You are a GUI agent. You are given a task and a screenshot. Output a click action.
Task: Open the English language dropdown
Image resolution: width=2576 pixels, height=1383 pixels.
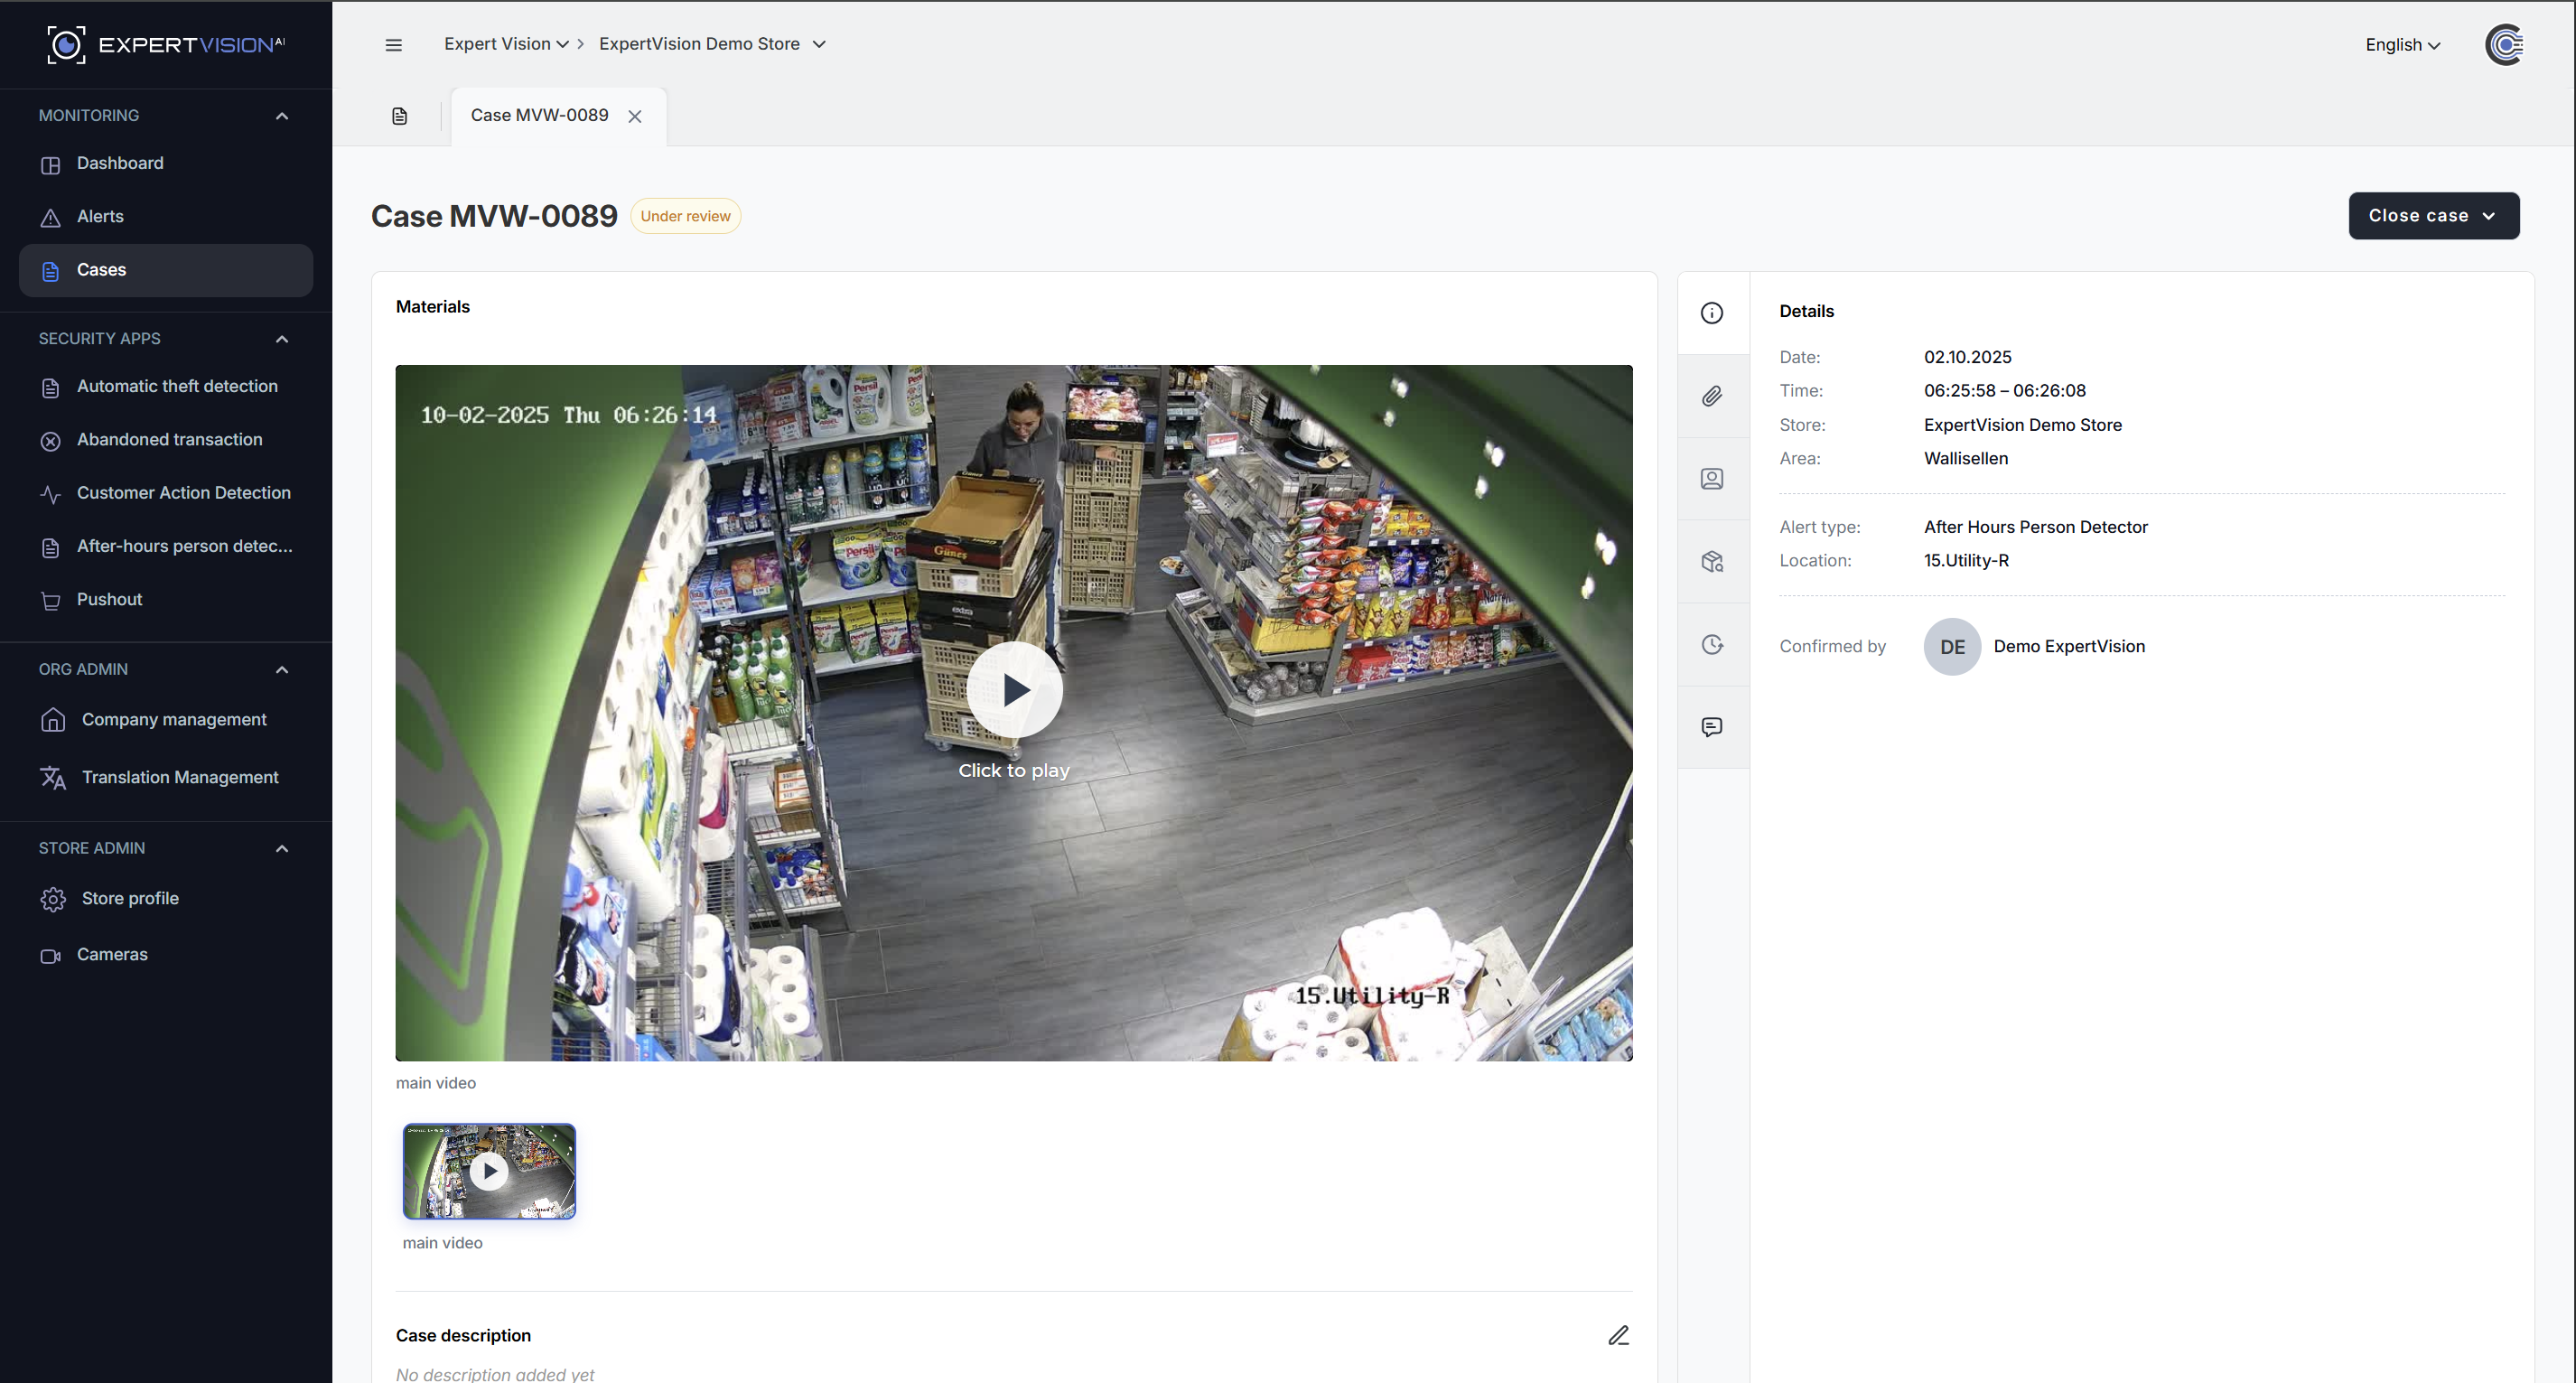[2402, 45]
